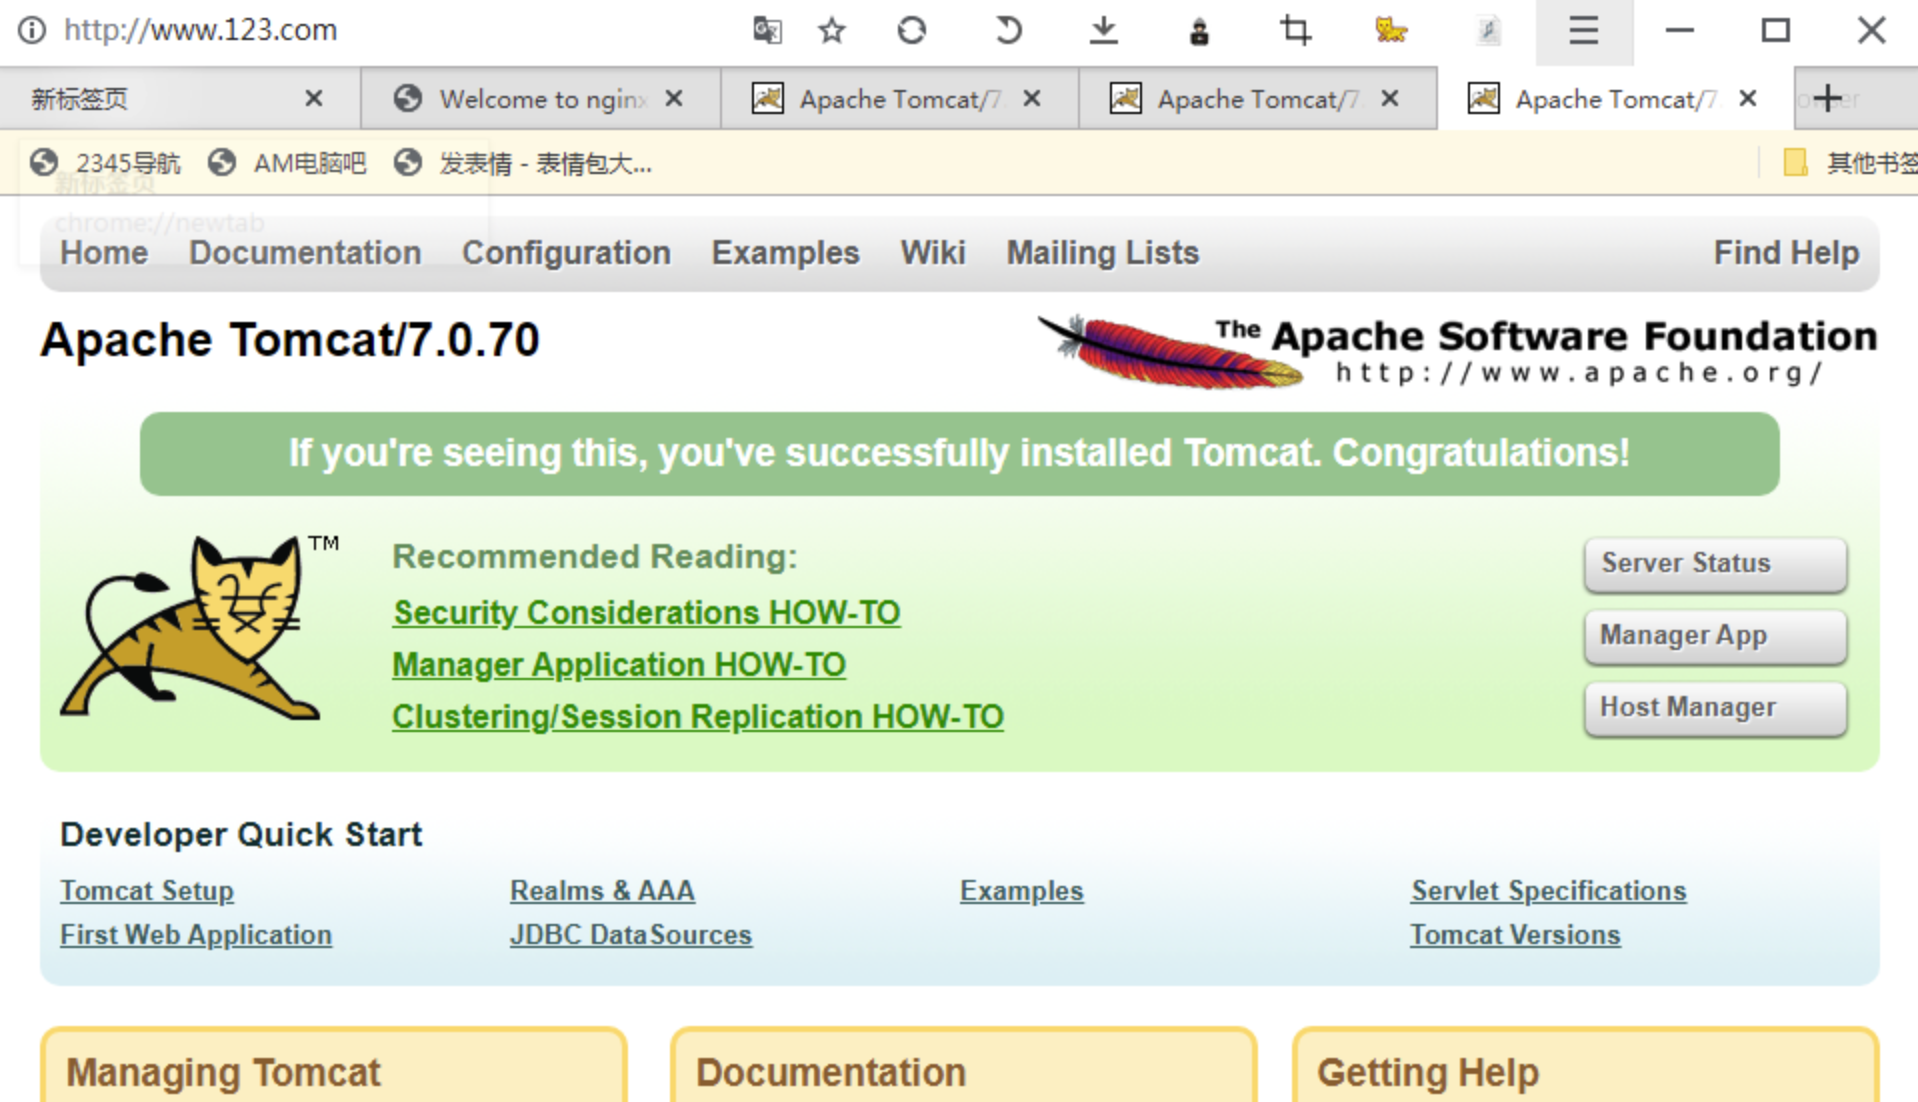Open Clustering/Session Replication HOW-TO link

tap(698, 716)
